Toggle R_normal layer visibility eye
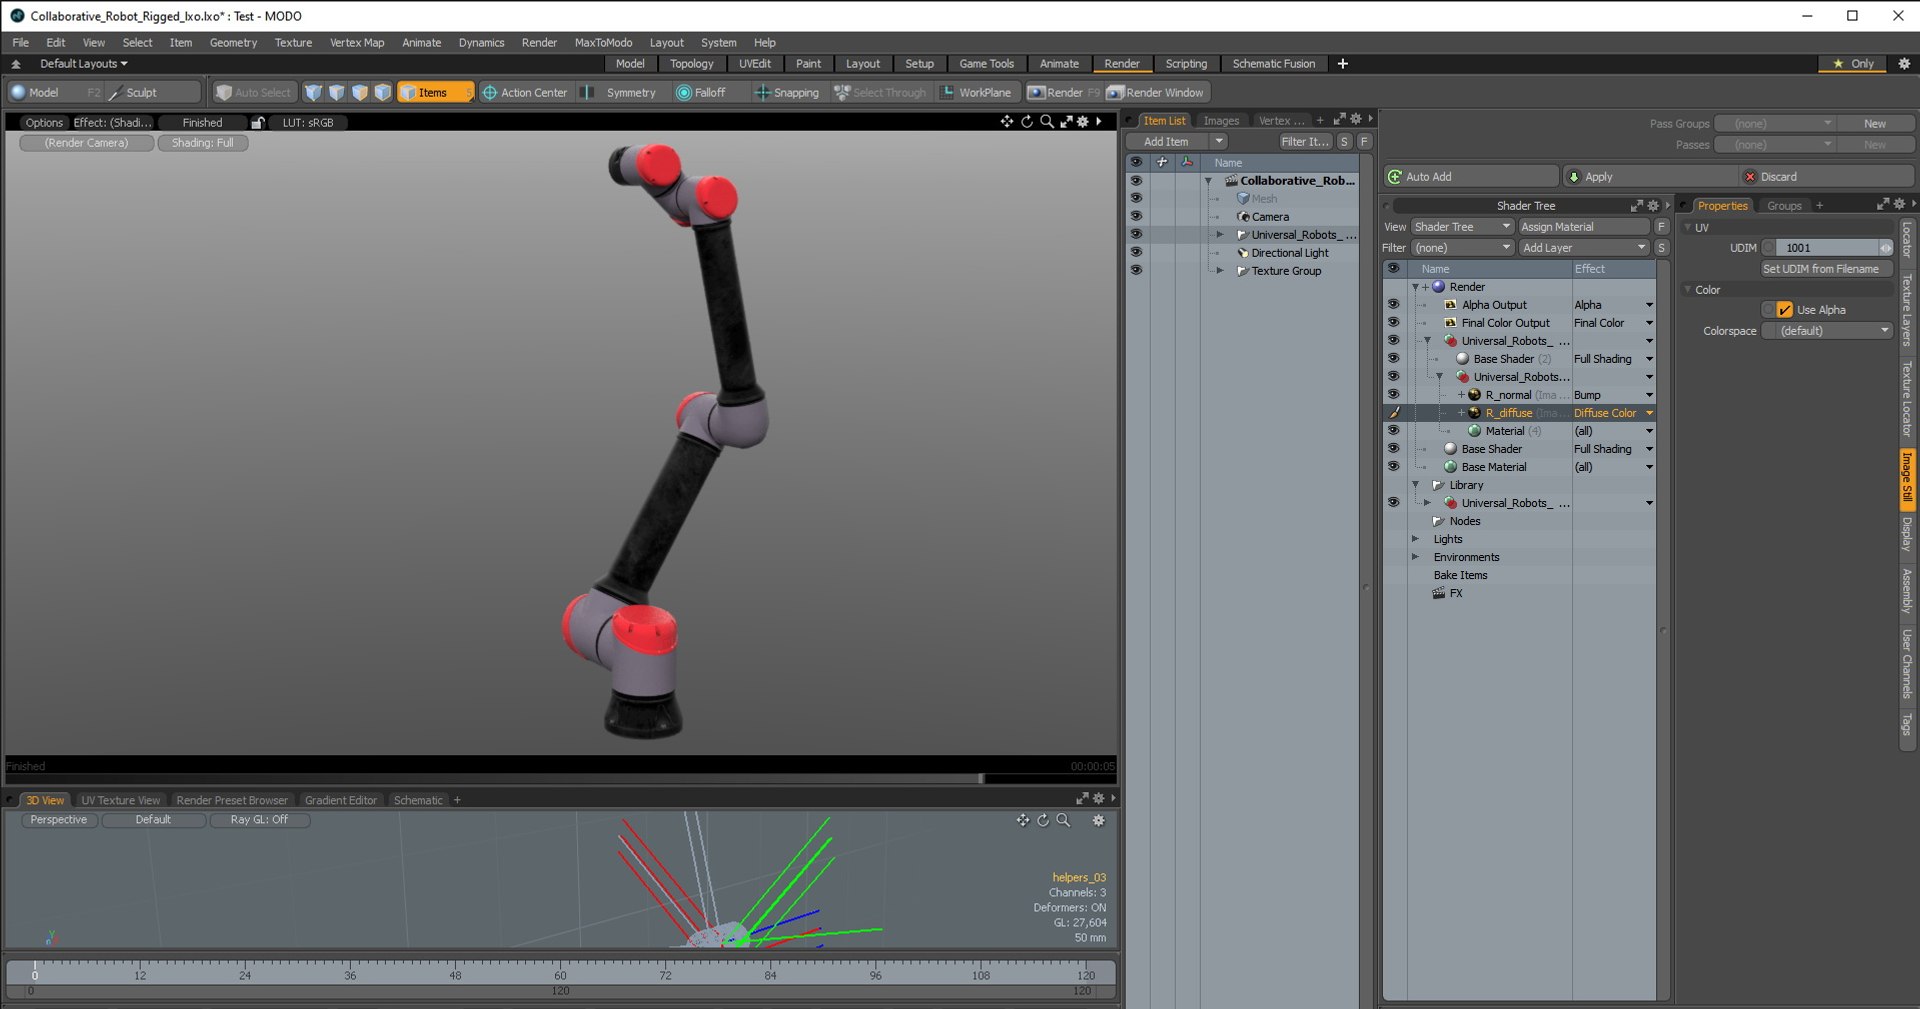 [x=1393, y=394]
